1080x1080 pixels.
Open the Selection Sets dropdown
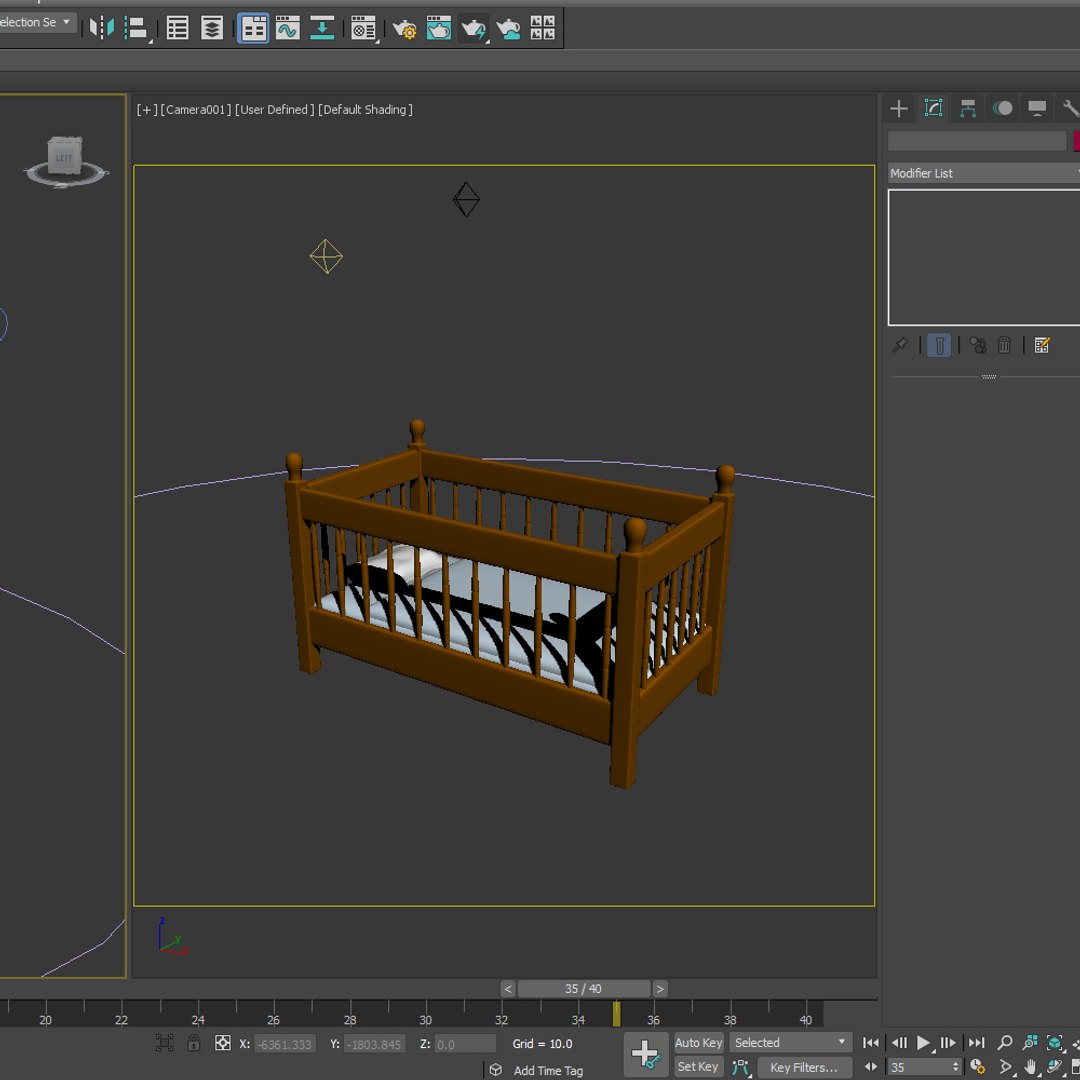pos(37,22)
